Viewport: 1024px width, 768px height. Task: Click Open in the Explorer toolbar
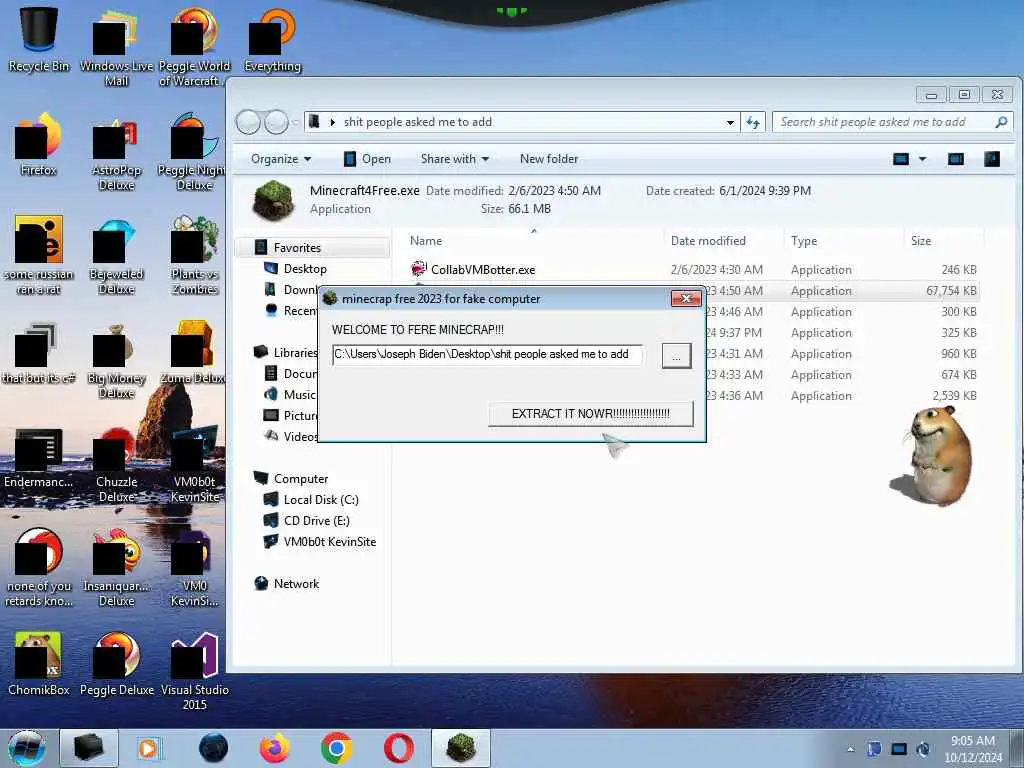click(367, 159)
